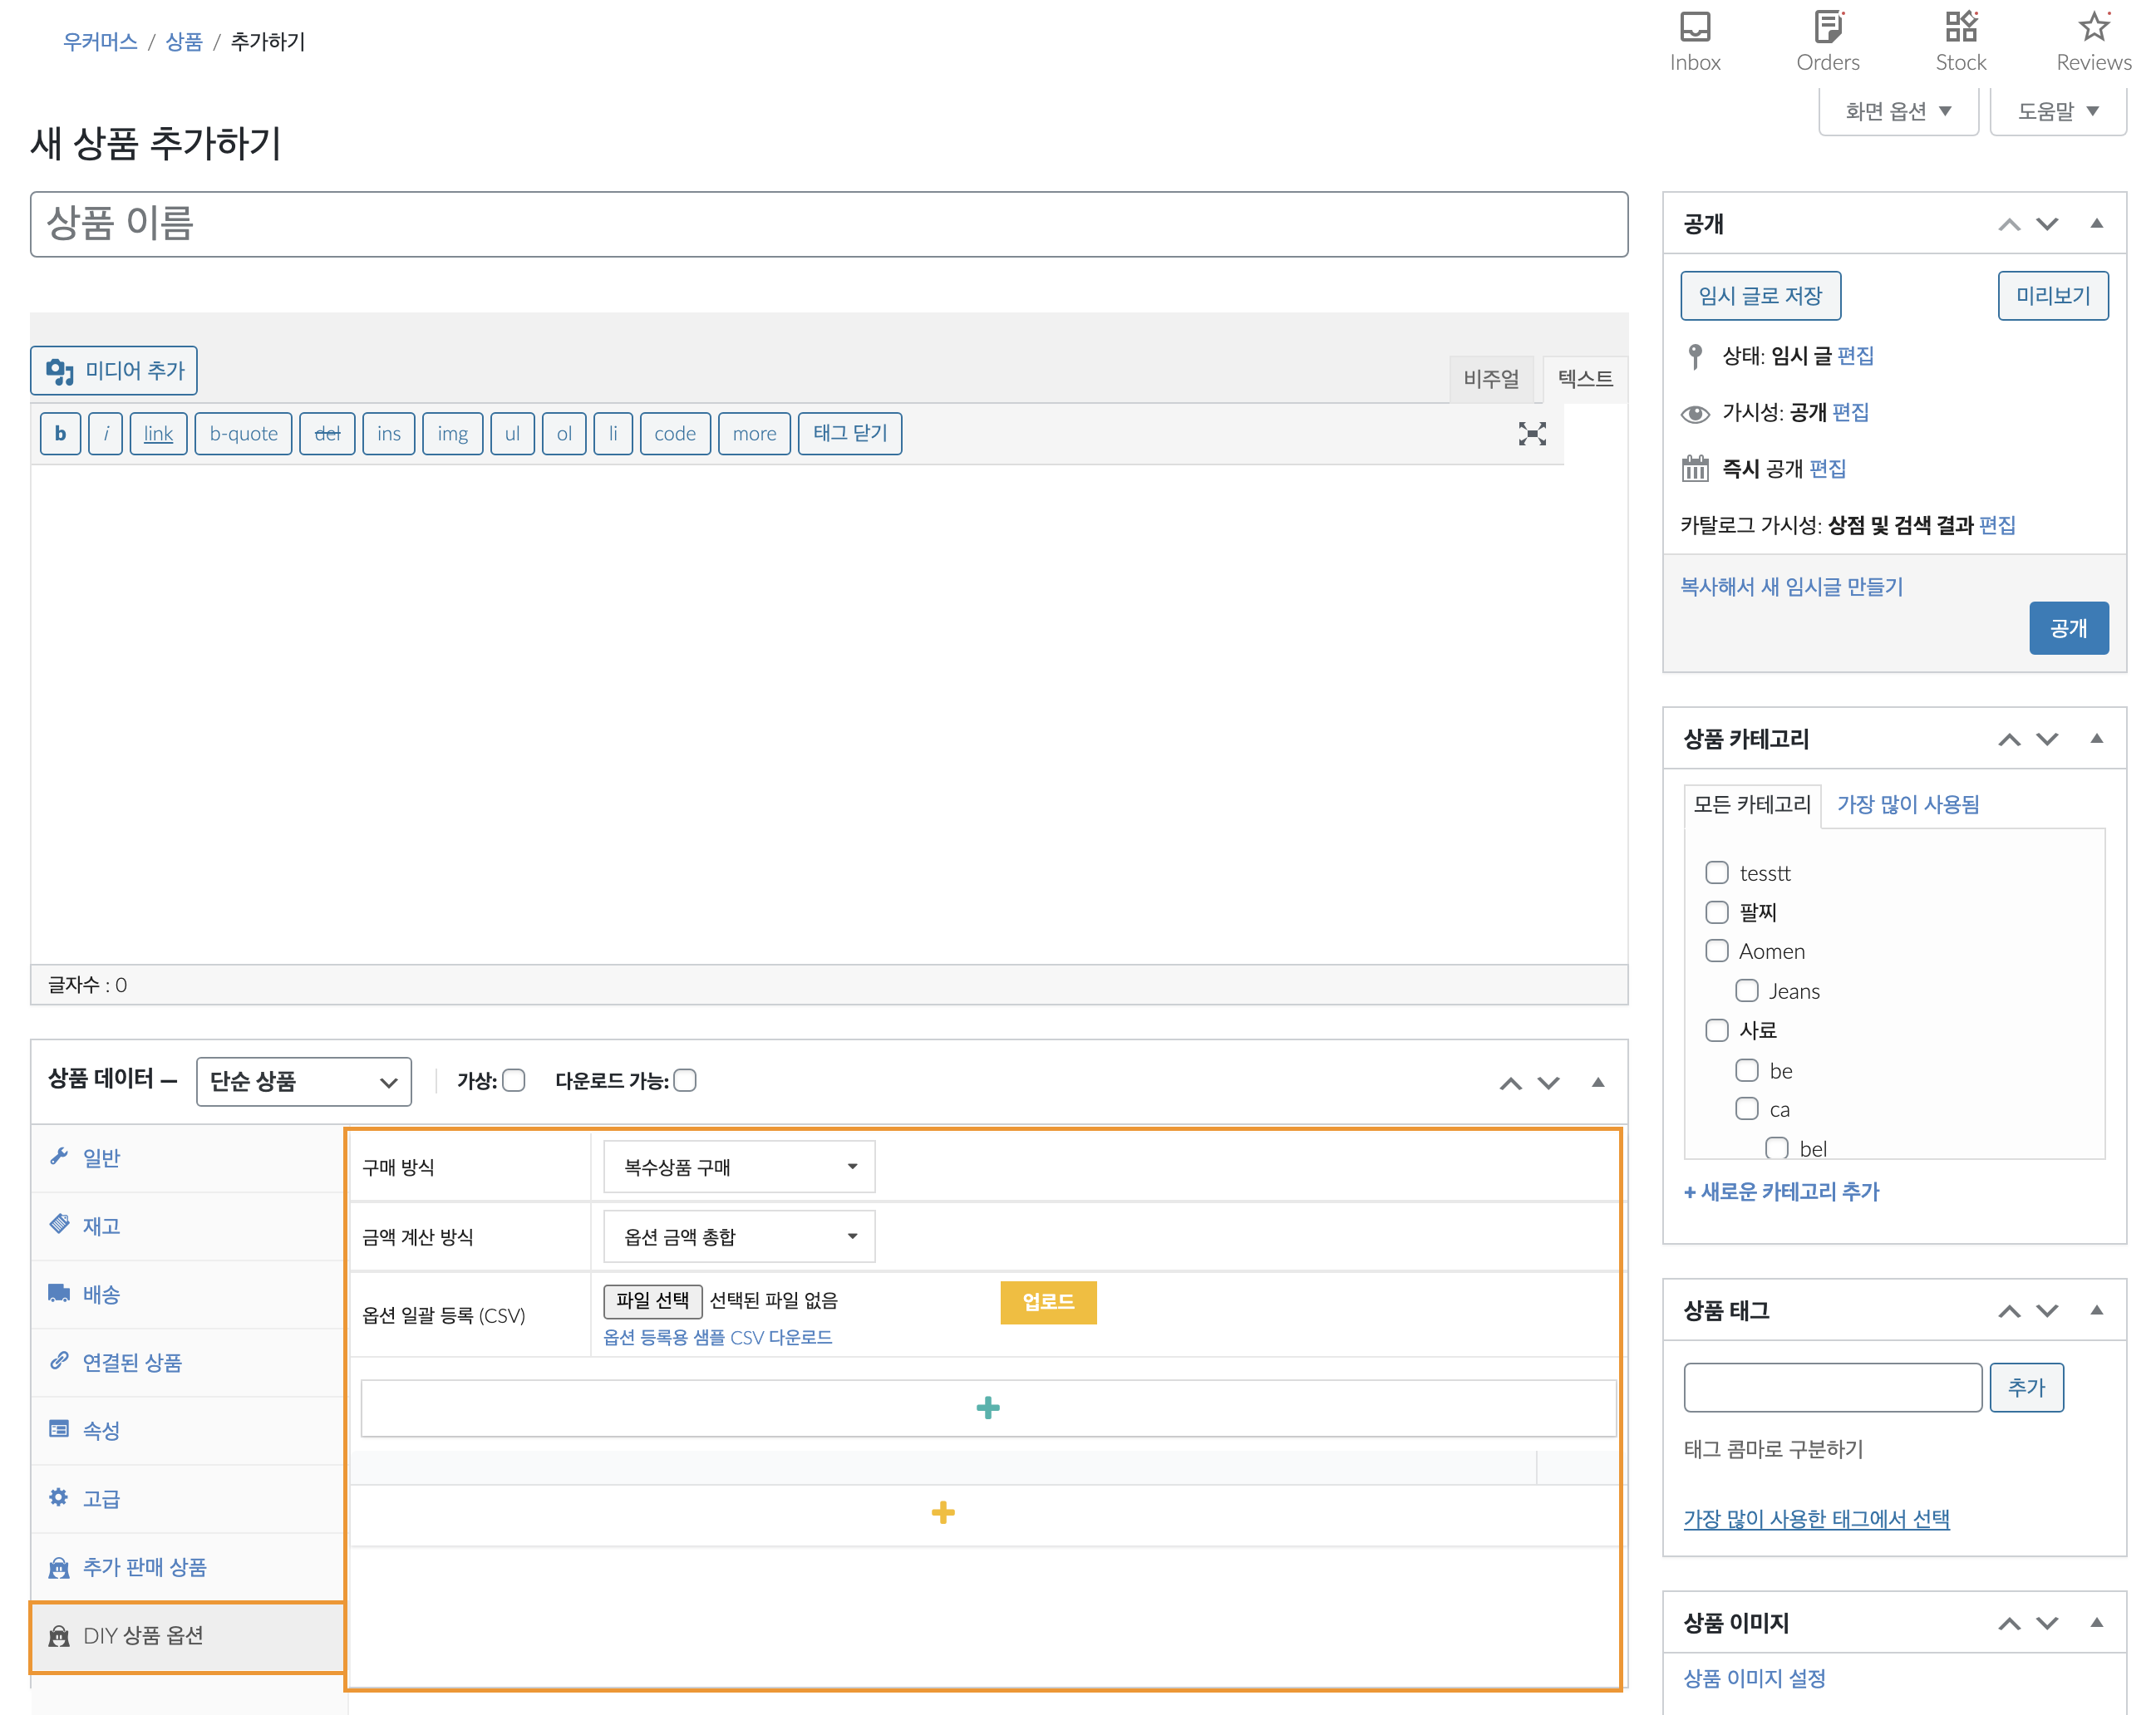Viewport: 2156px width, 1715px height.
Task: Expand the 화면 옵션 screen options panel
Action: [x=1898, y=111]
